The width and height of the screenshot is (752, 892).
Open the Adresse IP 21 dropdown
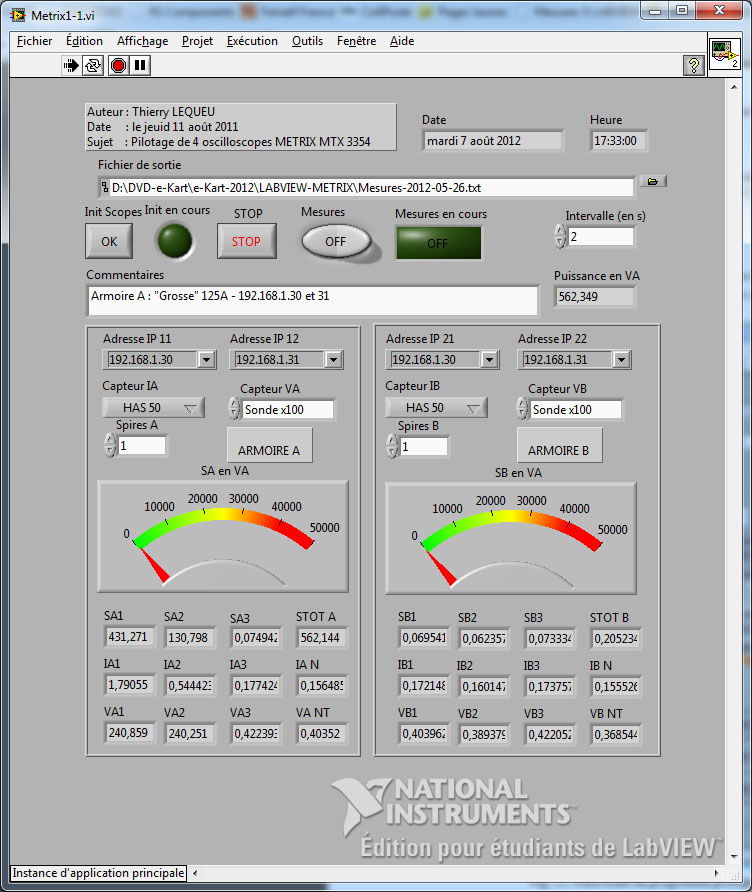(489, 360)
